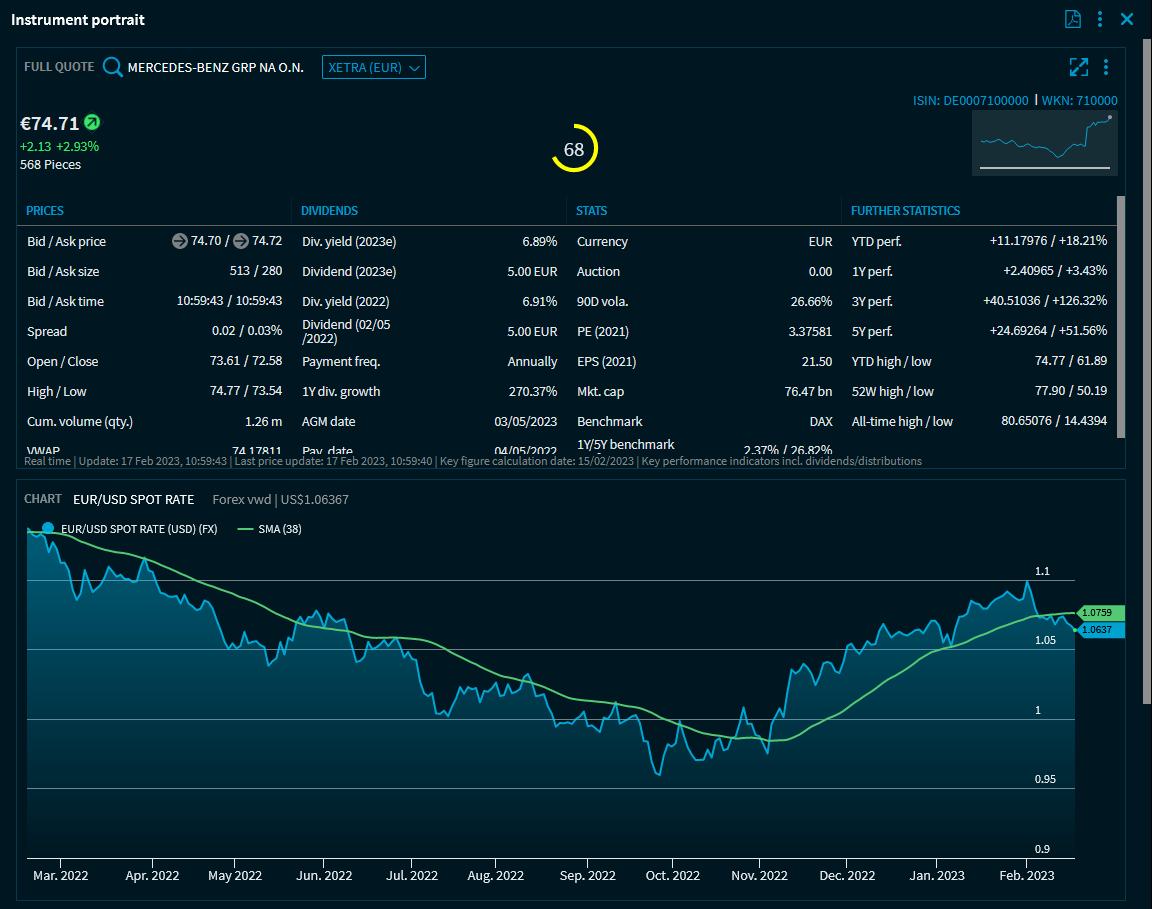Select the PRICES column header
This screenshot has width=1152, height=909.
pos(45,211)
